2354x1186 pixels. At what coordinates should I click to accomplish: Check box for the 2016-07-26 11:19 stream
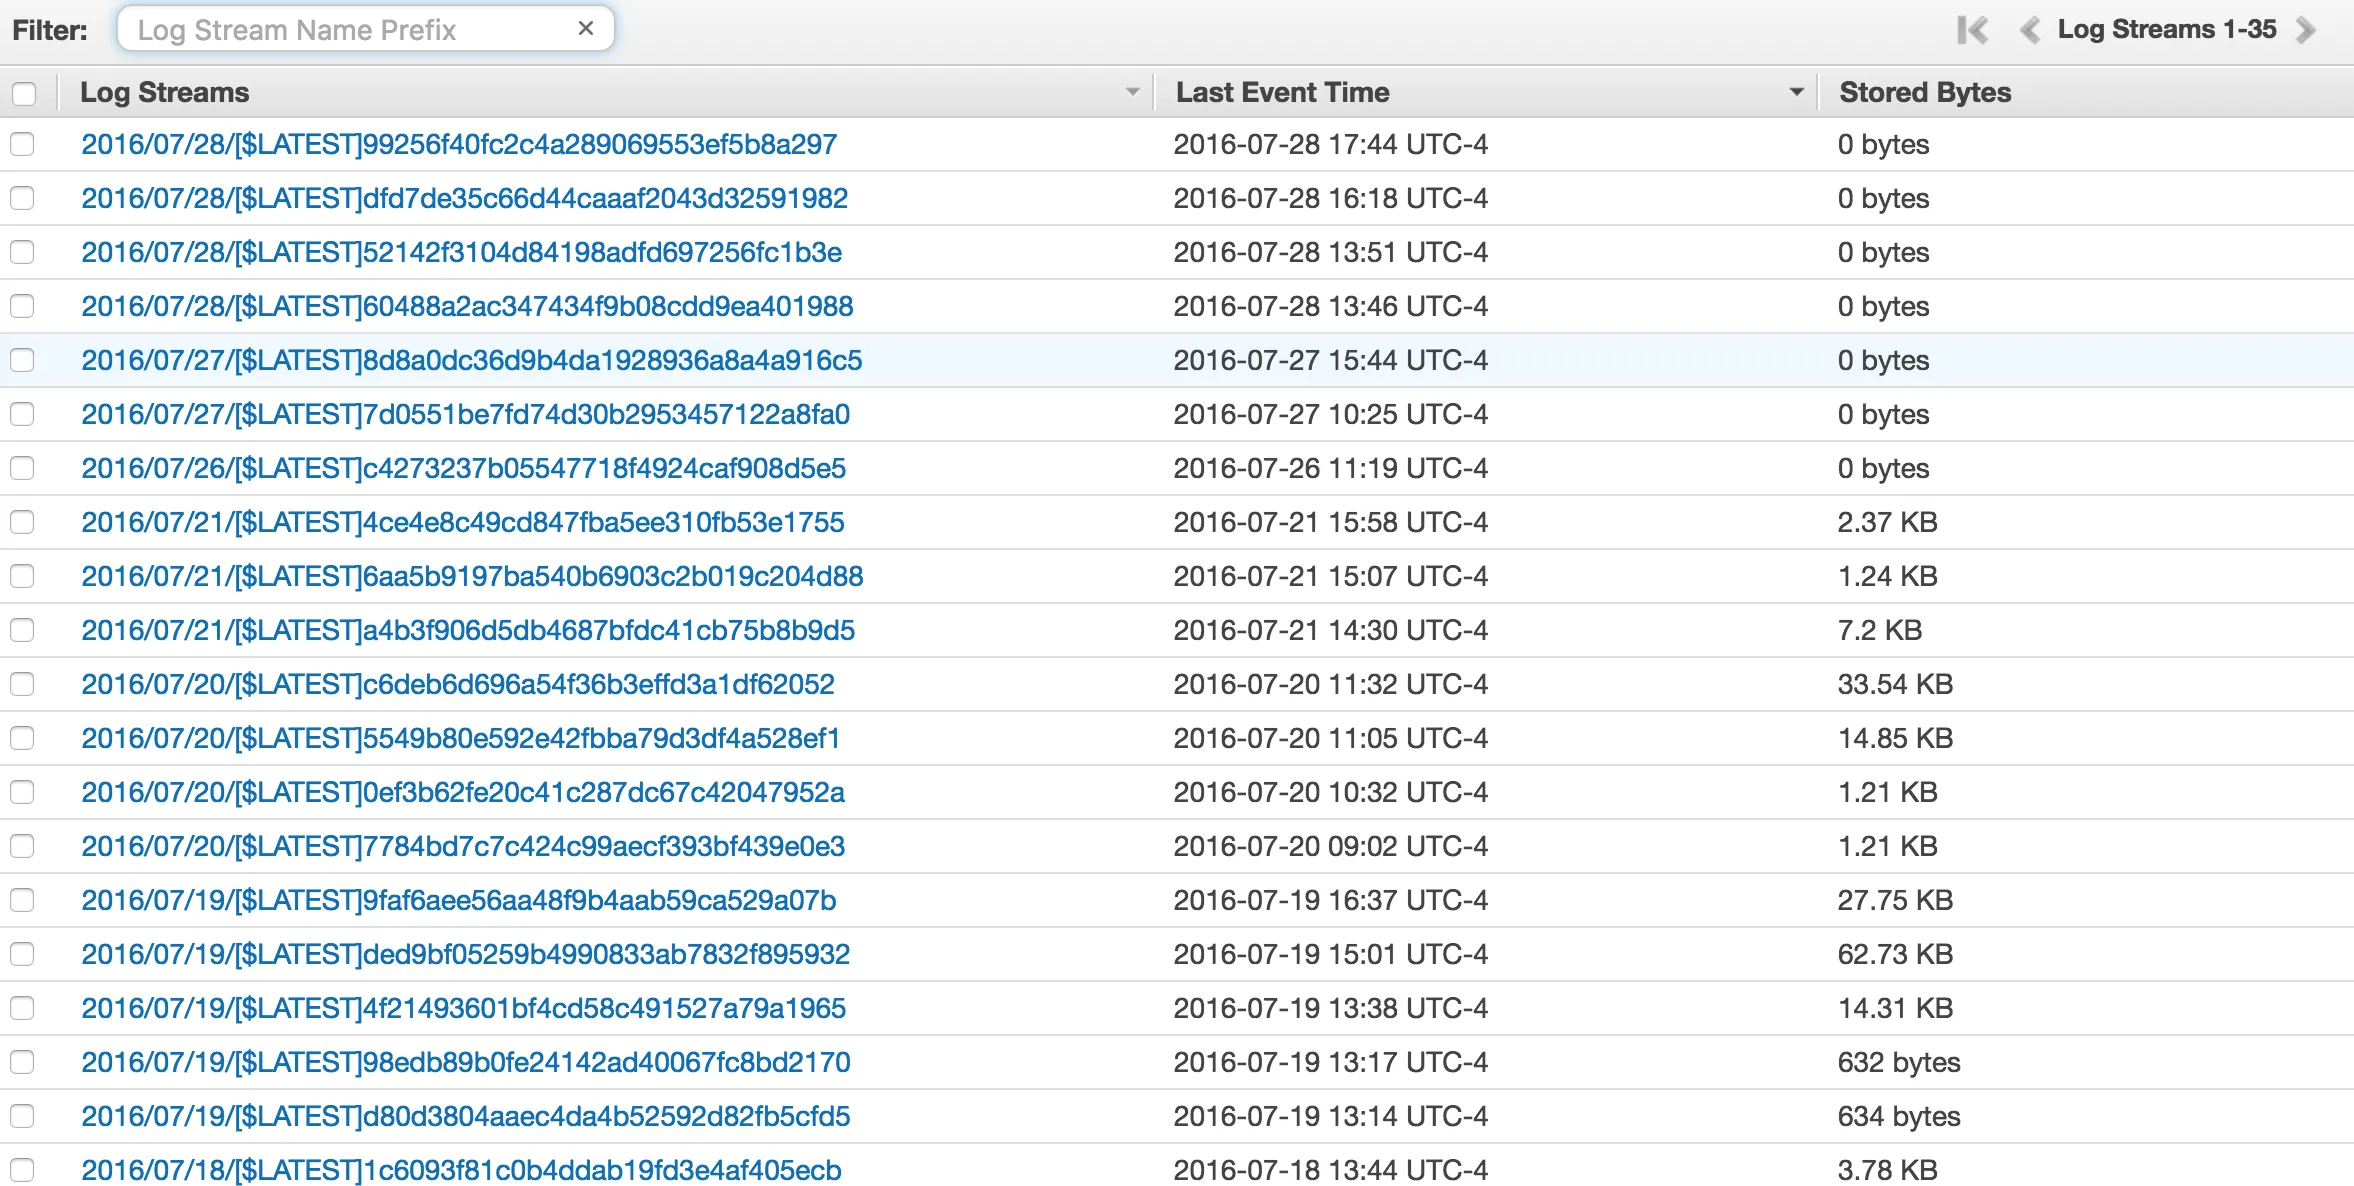click(22, 468)
